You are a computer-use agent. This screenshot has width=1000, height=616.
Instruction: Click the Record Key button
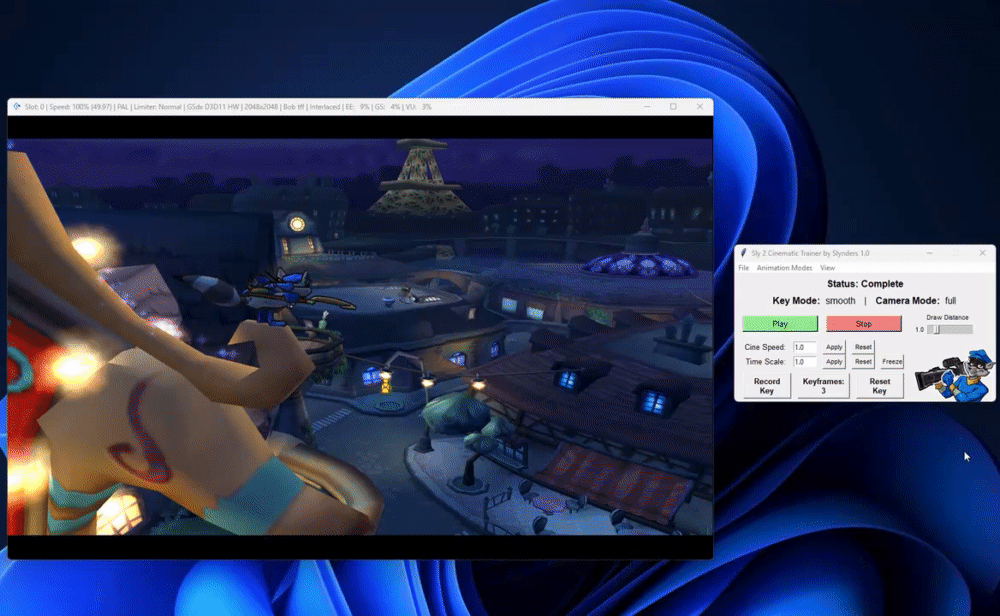767,386
